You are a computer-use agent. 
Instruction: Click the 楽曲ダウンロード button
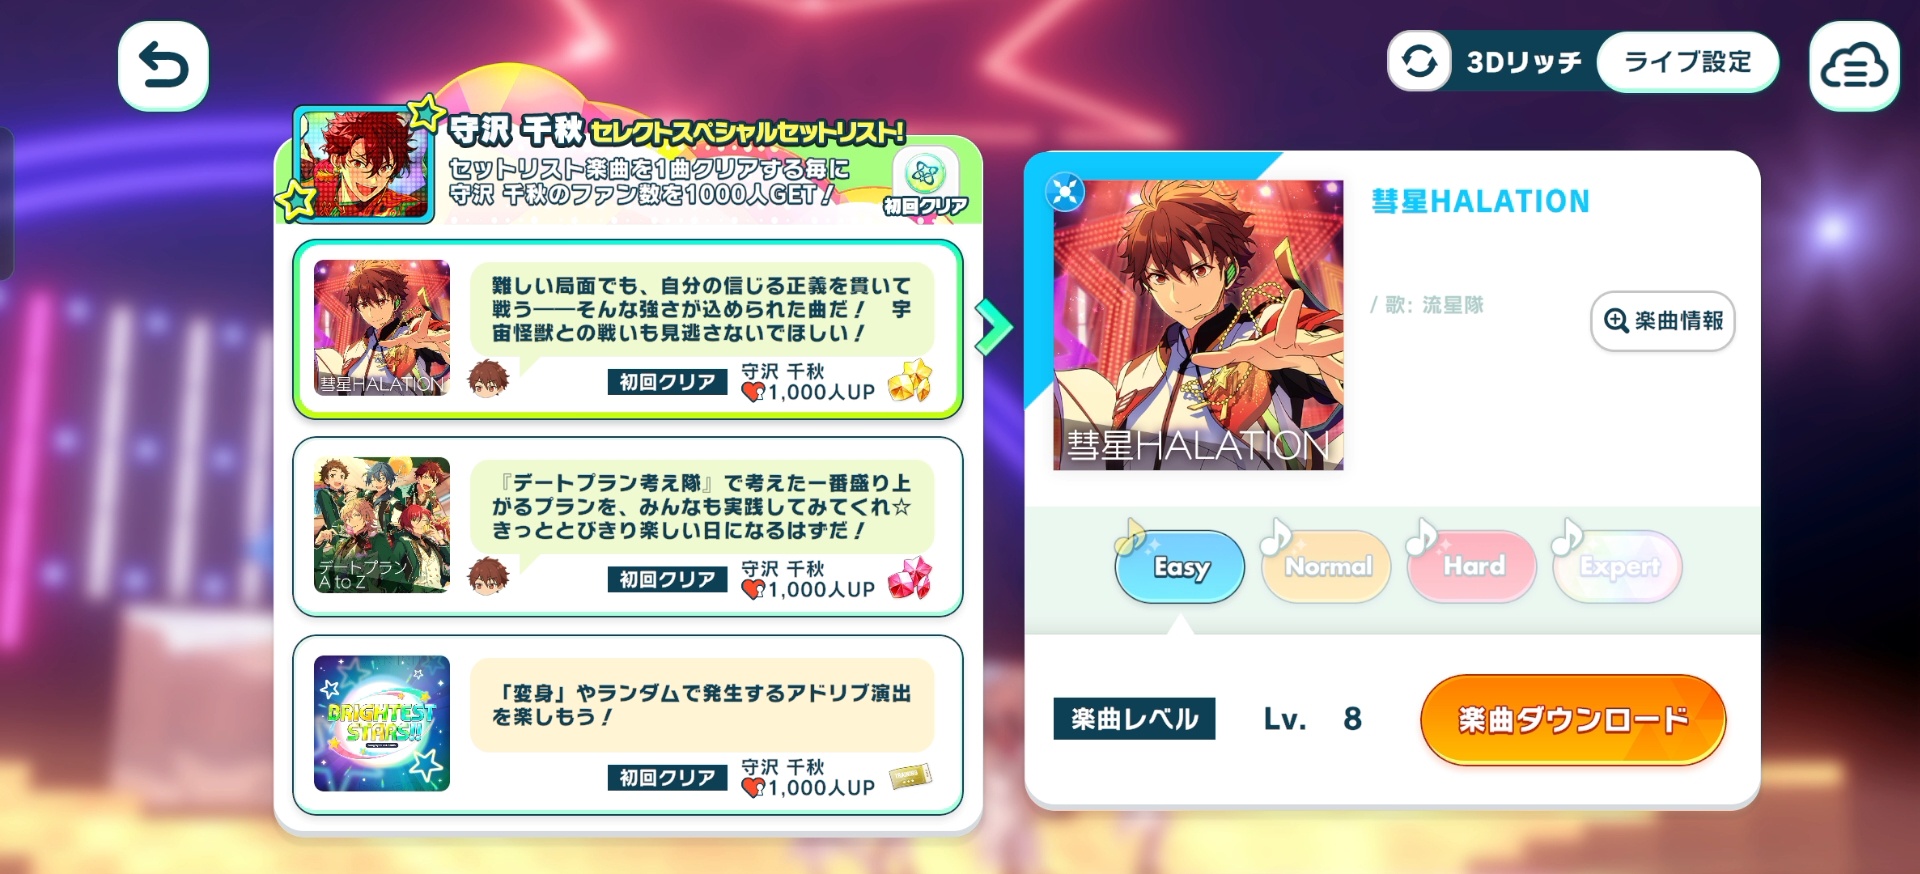coord(1573,719)
